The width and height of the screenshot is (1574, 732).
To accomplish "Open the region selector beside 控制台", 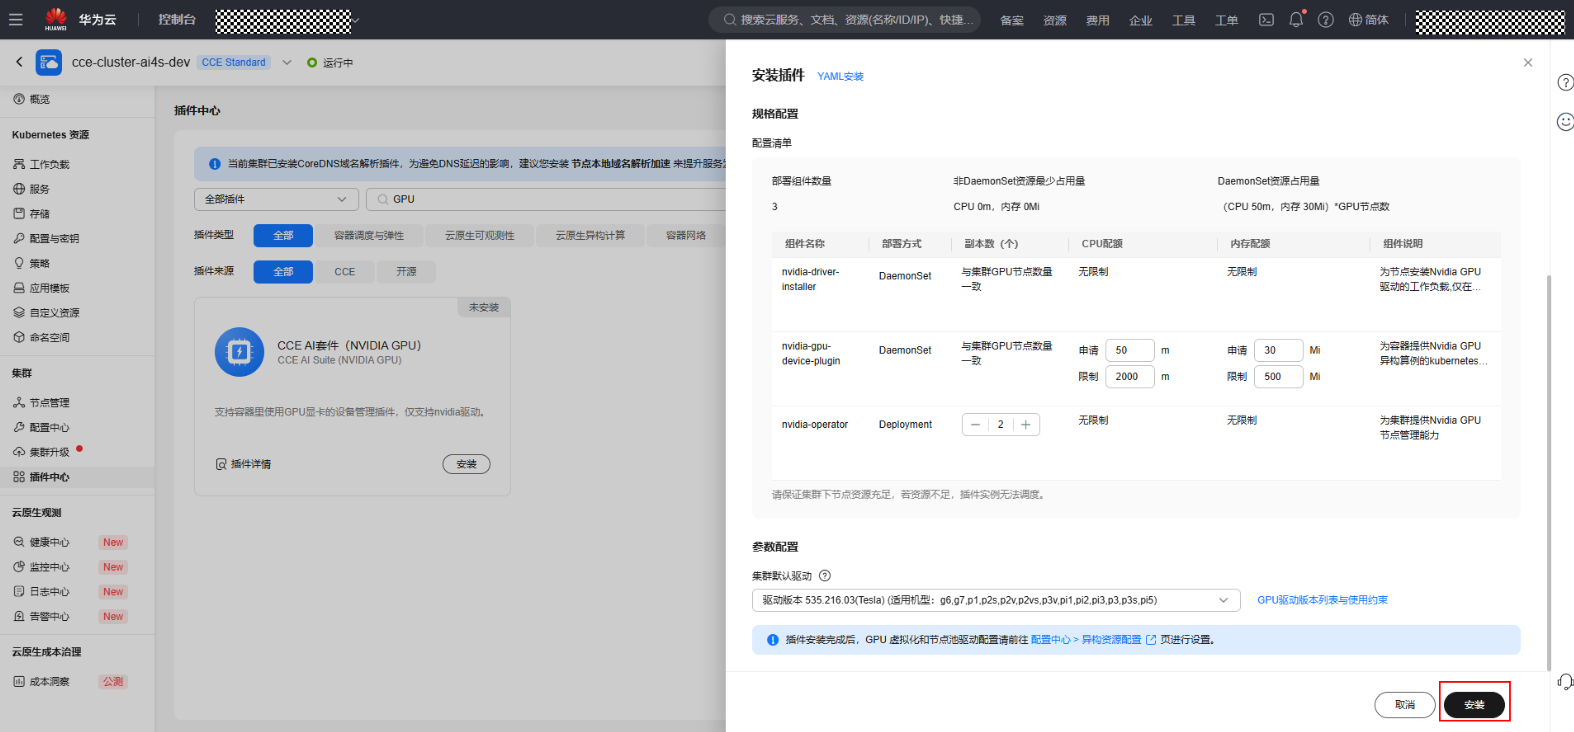I will click(x=287, y=20).
